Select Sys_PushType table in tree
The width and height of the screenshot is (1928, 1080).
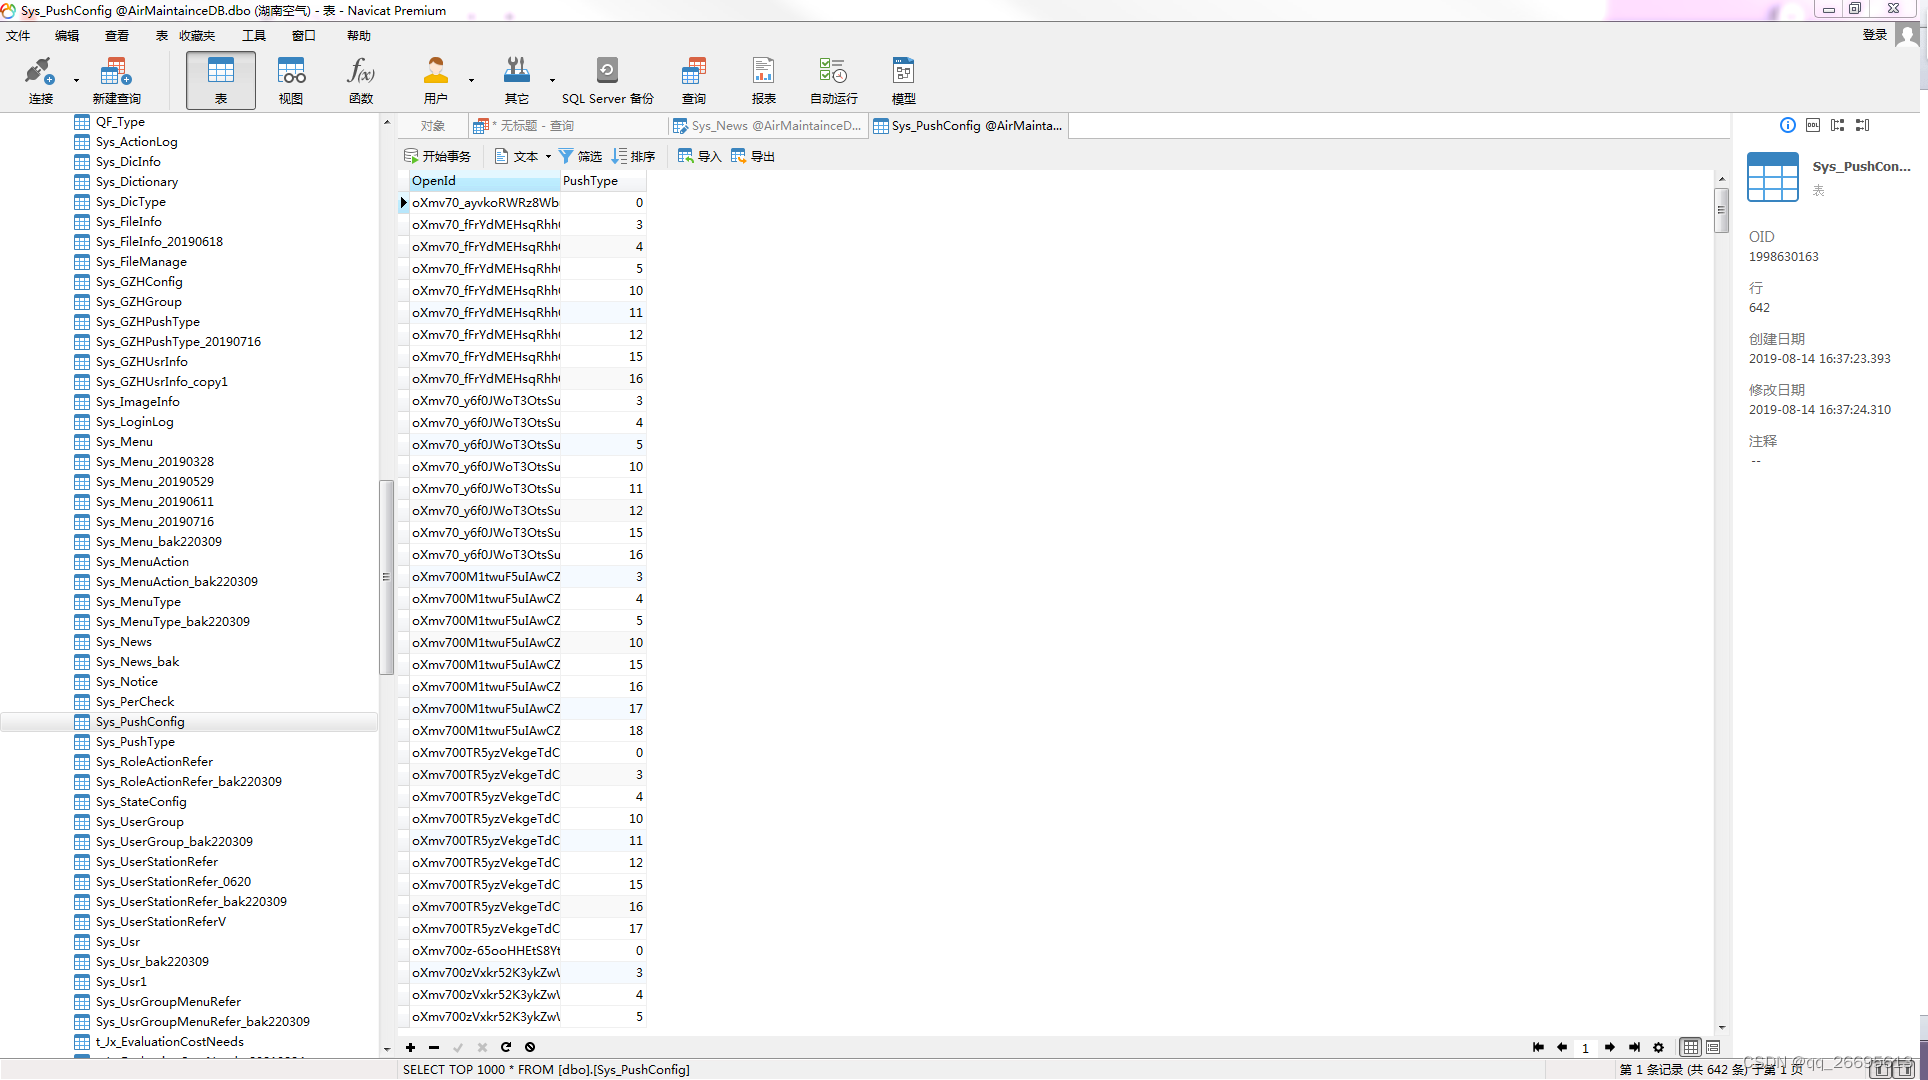point(135,741)
